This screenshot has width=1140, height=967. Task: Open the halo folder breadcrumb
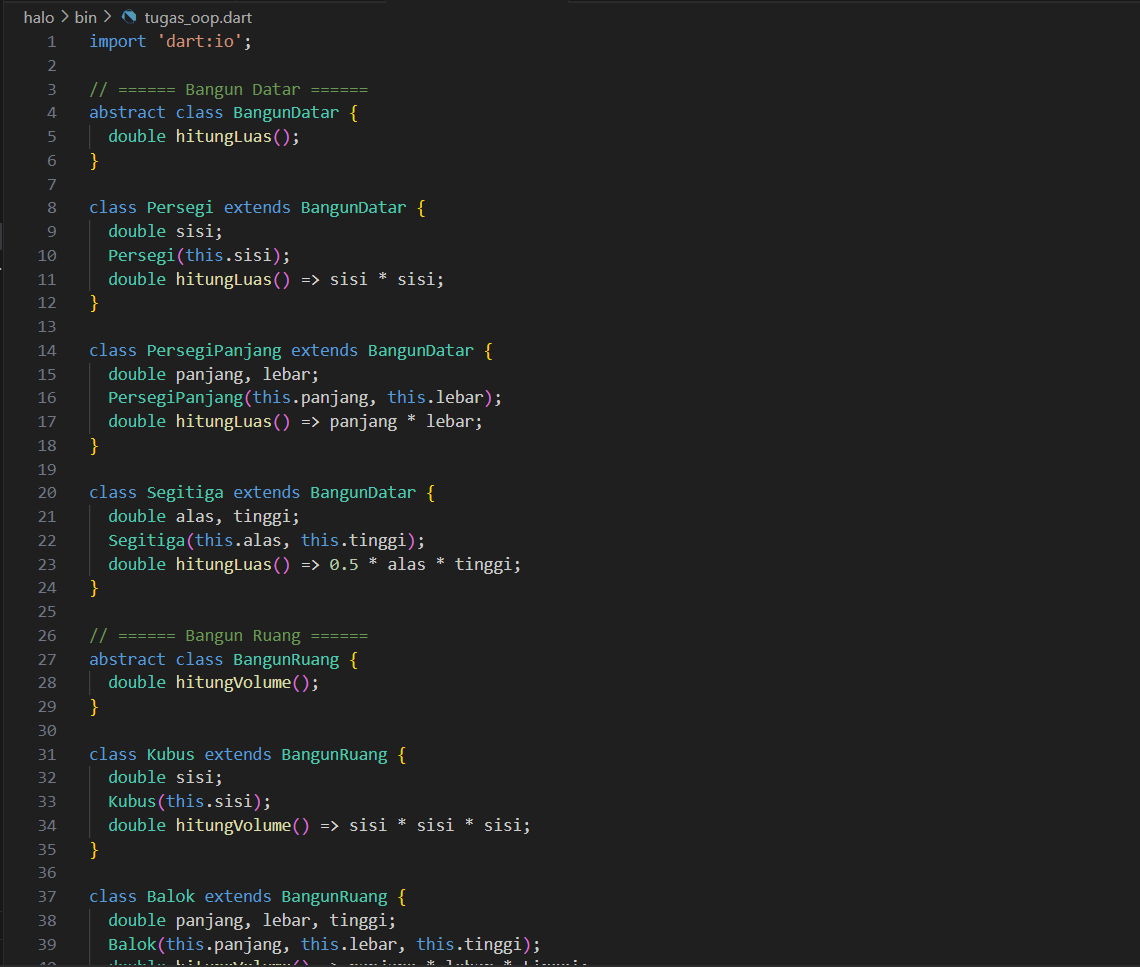38,18
